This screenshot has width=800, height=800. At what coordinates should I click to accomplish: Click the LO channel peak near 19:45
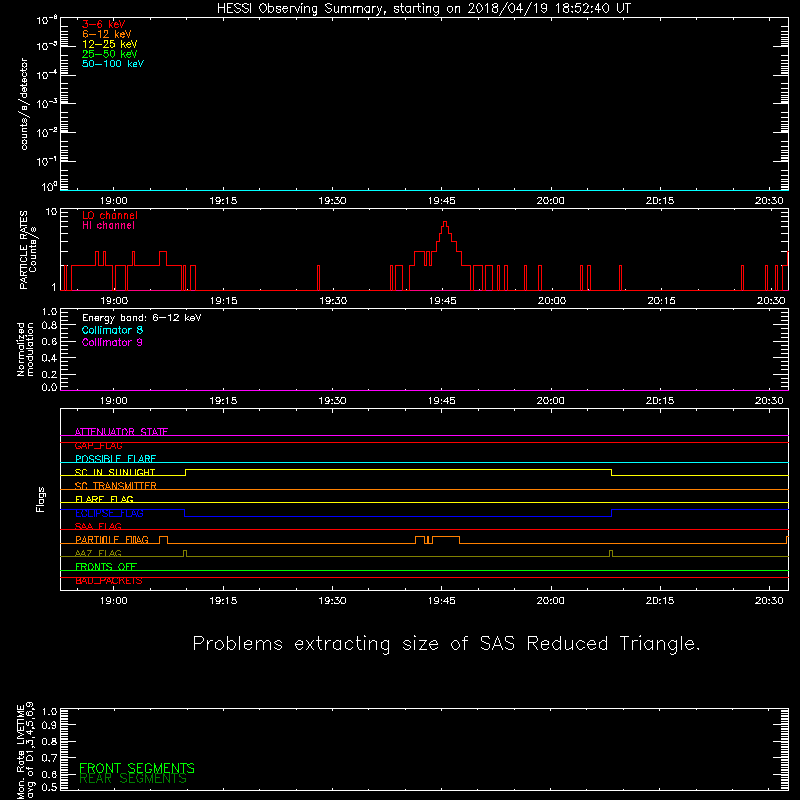pyautogui.click(x=445, y=223)
